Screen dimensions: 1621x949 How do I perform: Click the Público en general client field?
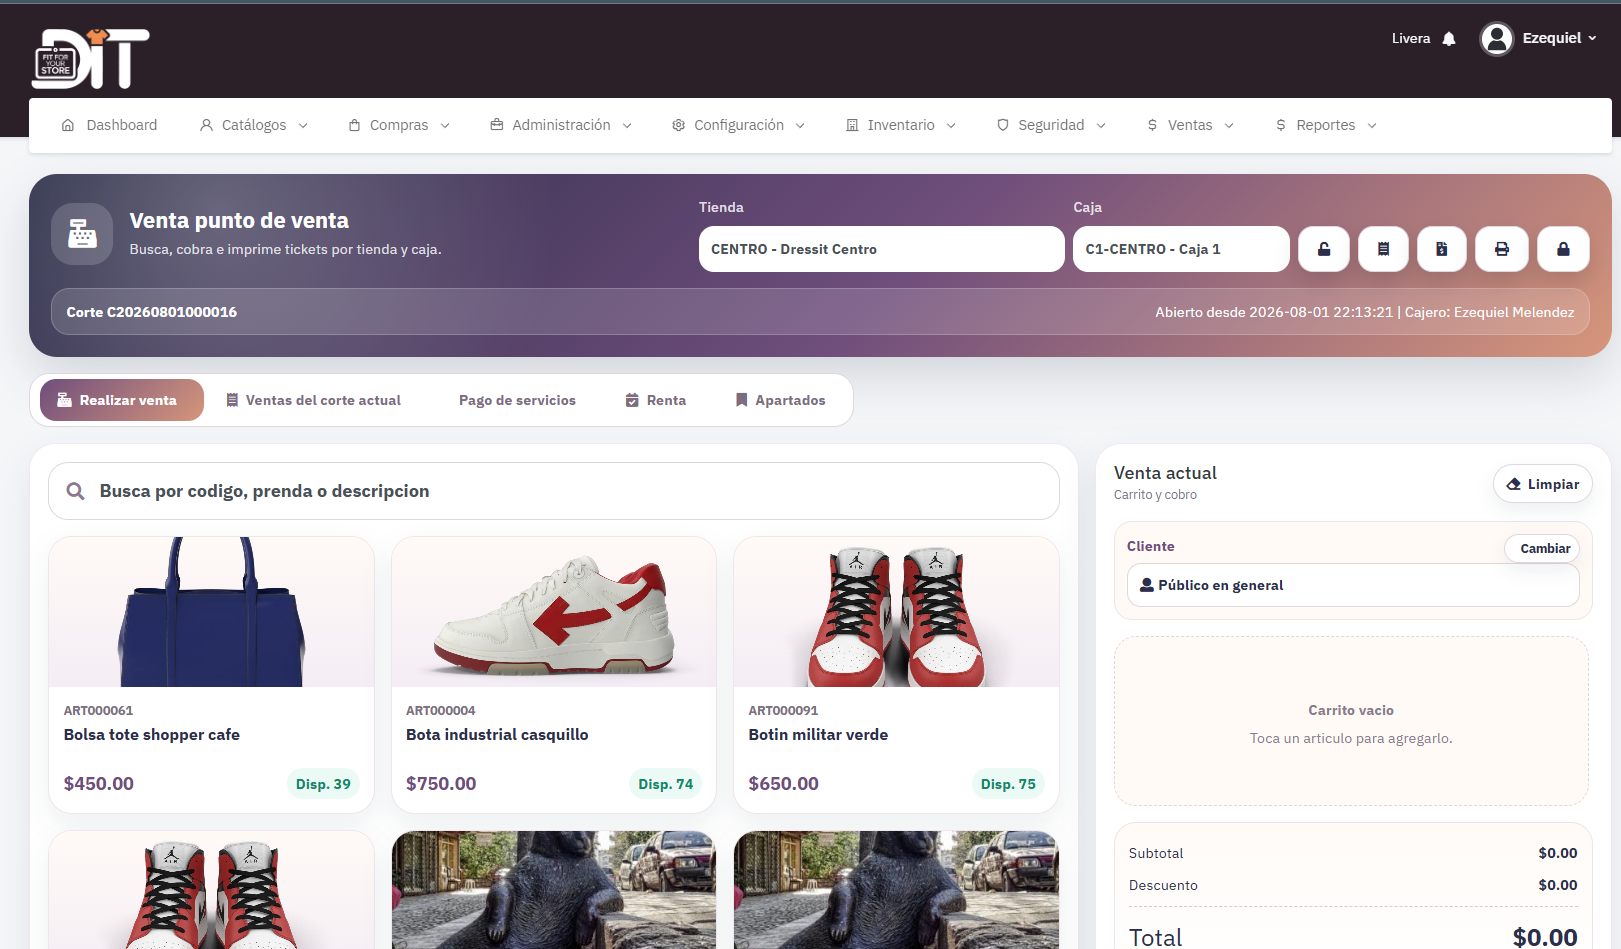pyautogui.click(x=1353, y=585)
